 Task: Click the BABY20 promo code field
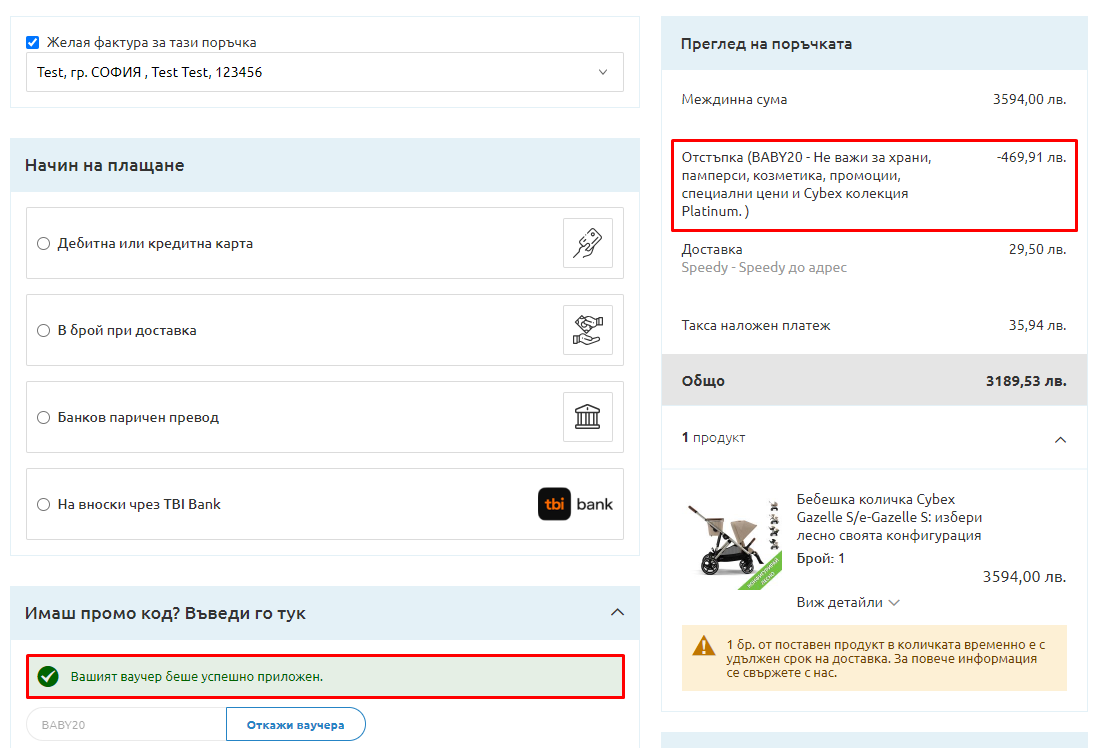point(126,725)
